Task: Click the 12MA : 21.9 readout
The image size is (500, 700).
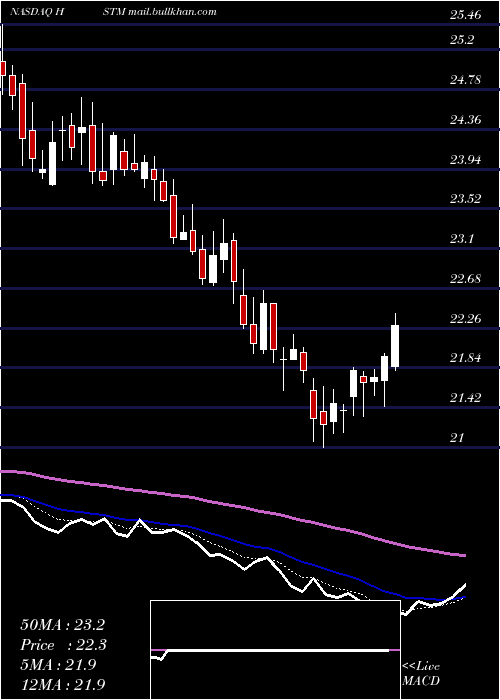Action: 62,684
